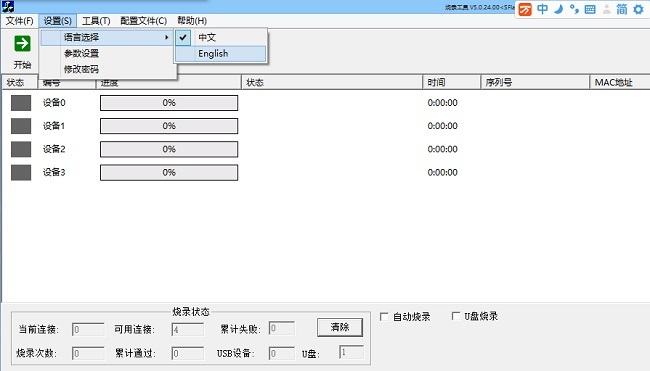Click 设备0 progress bar
The height and width of the screenshot is (371, 650).
click(x=169, y=103)
